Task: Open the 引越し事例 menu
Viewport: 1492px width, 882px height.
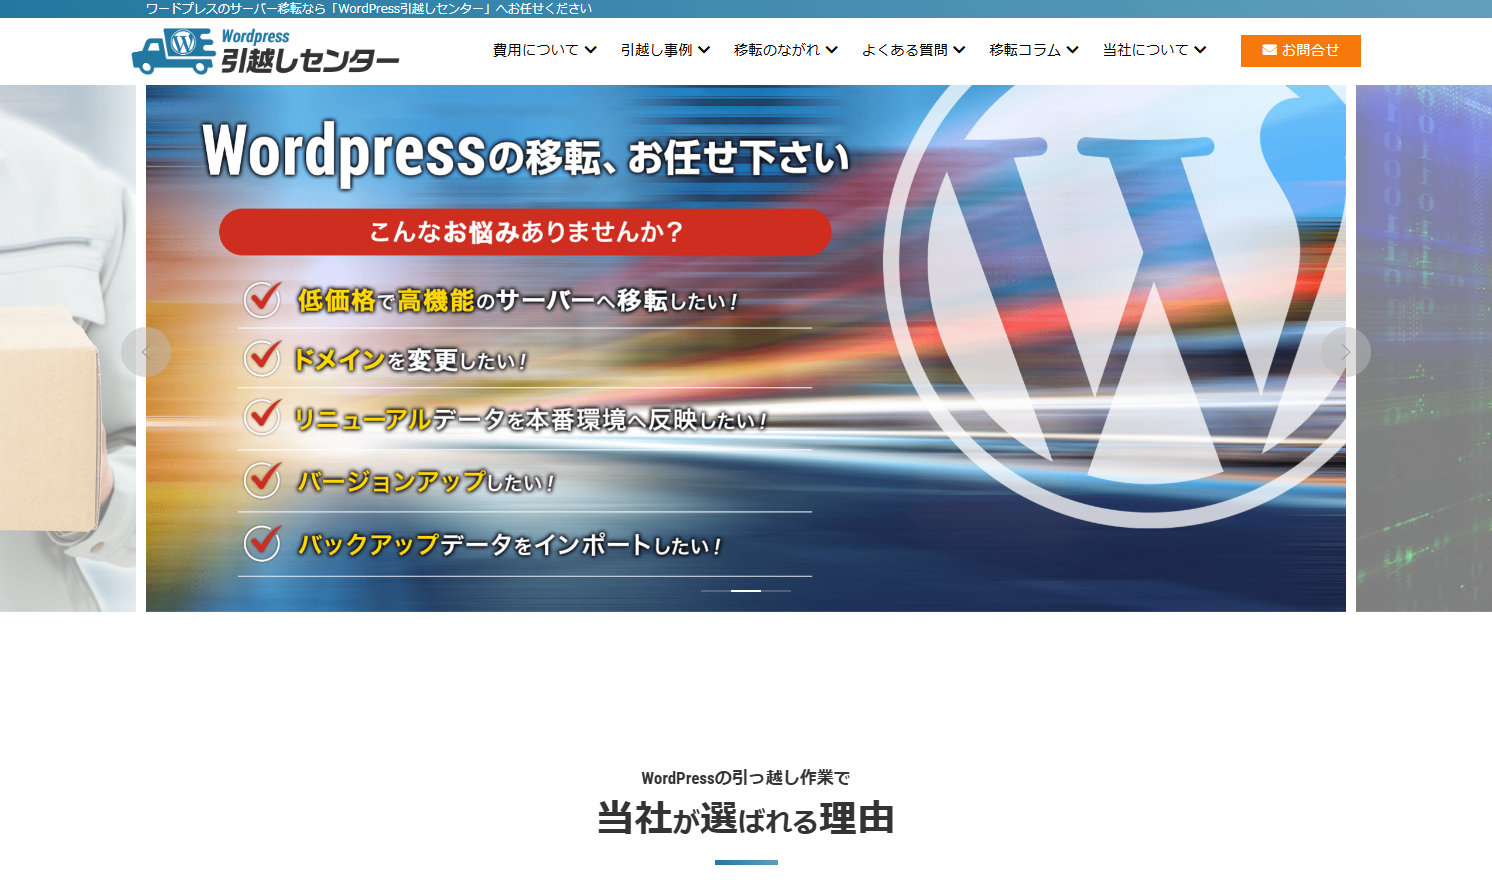Action: pos(666,50)
